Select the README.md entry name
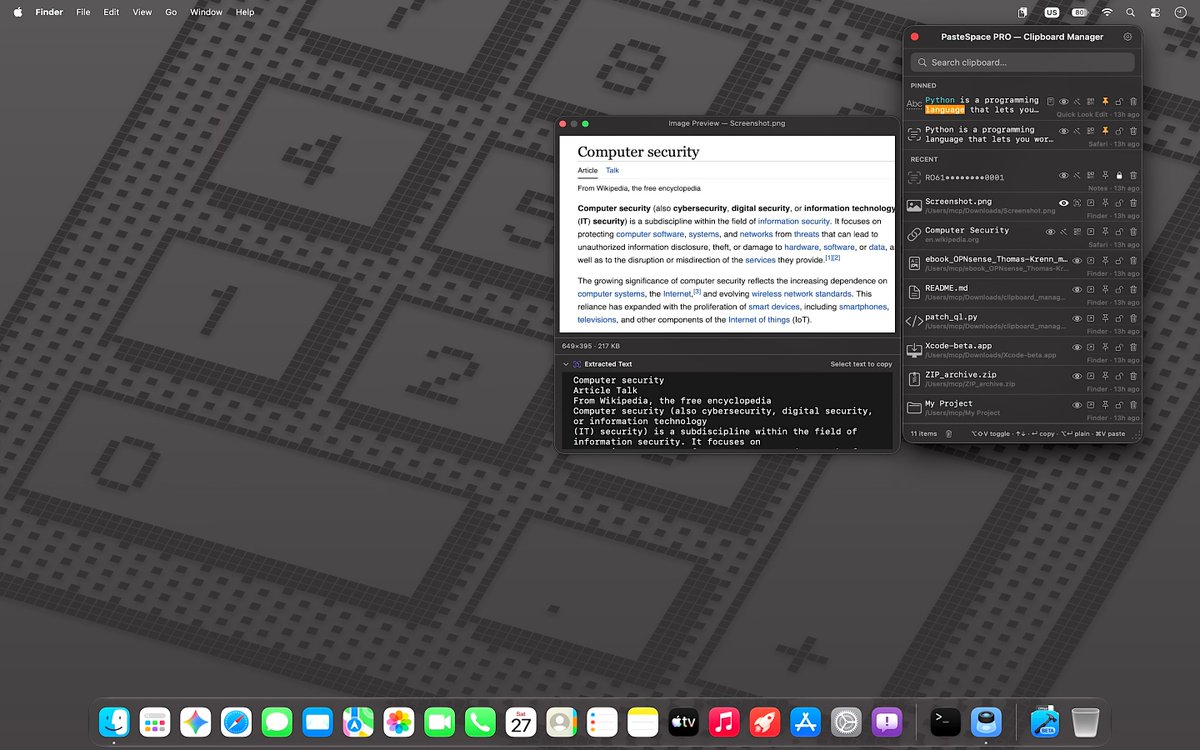This screenshot has height=750, width=1200. tap(946, 287)
